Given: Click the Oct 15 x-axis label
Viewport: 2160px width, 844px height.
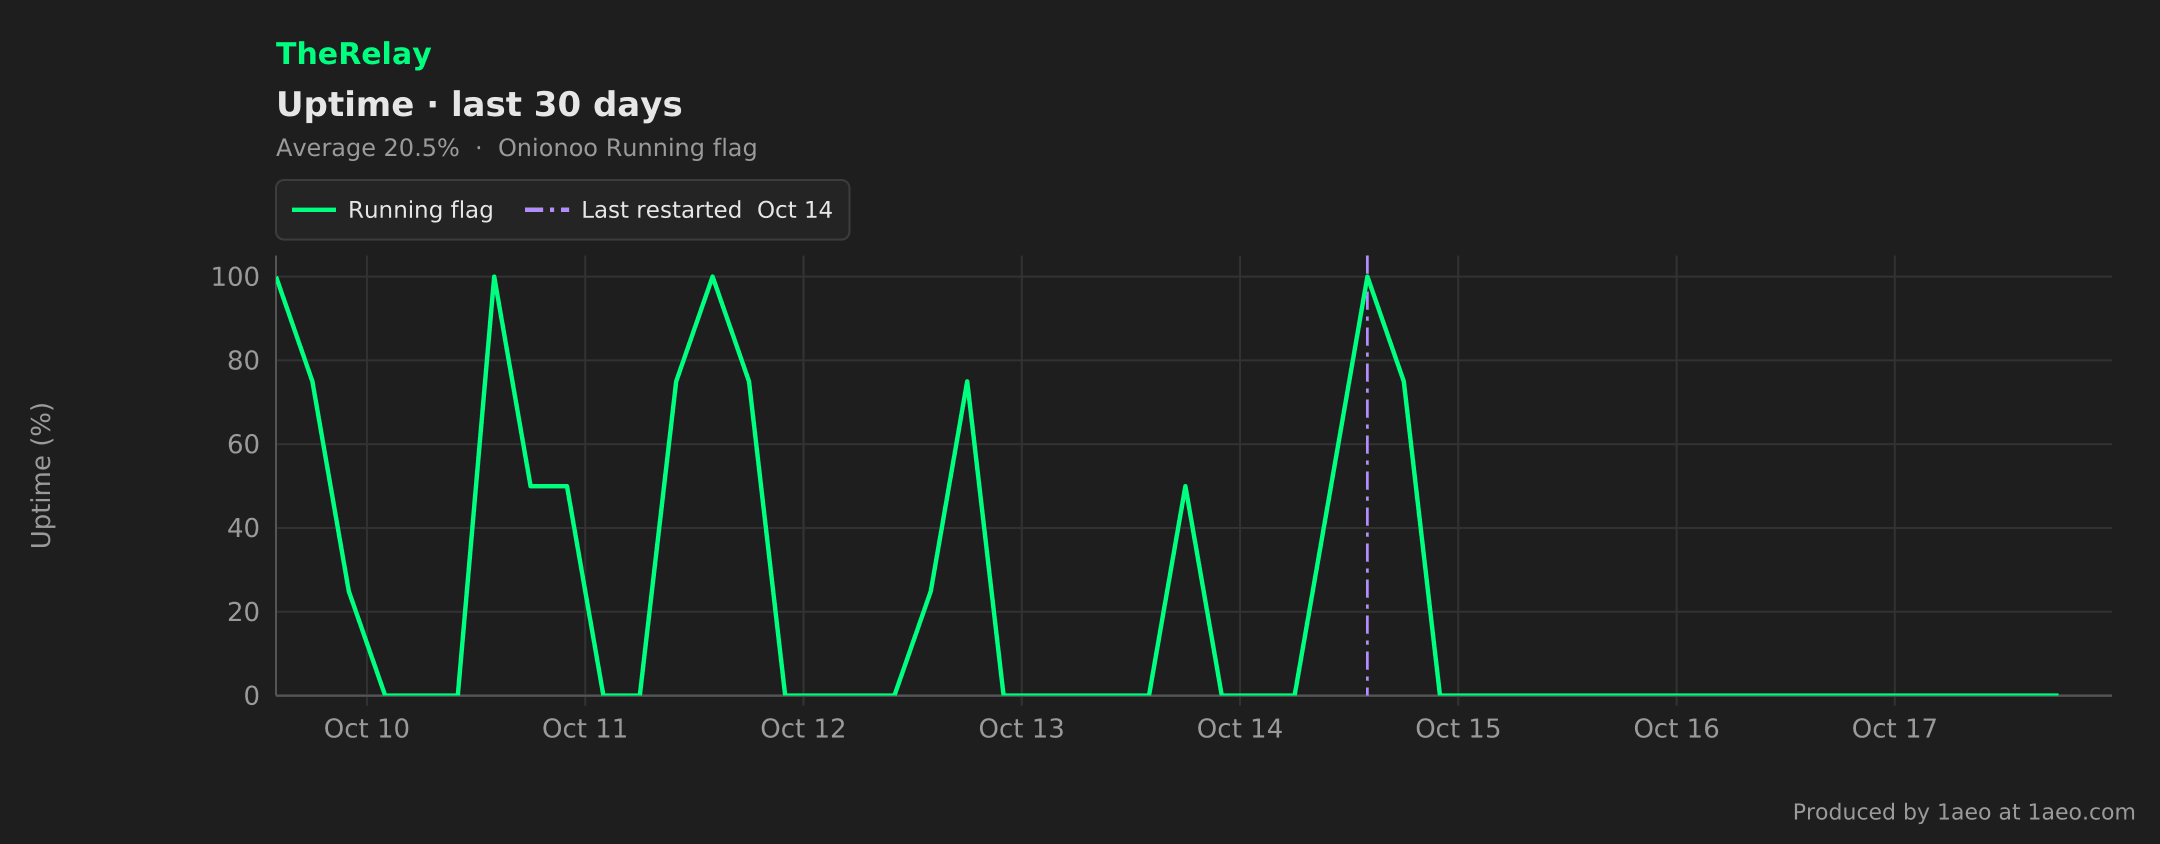Looking at the screenshot, I should 1458,729.
